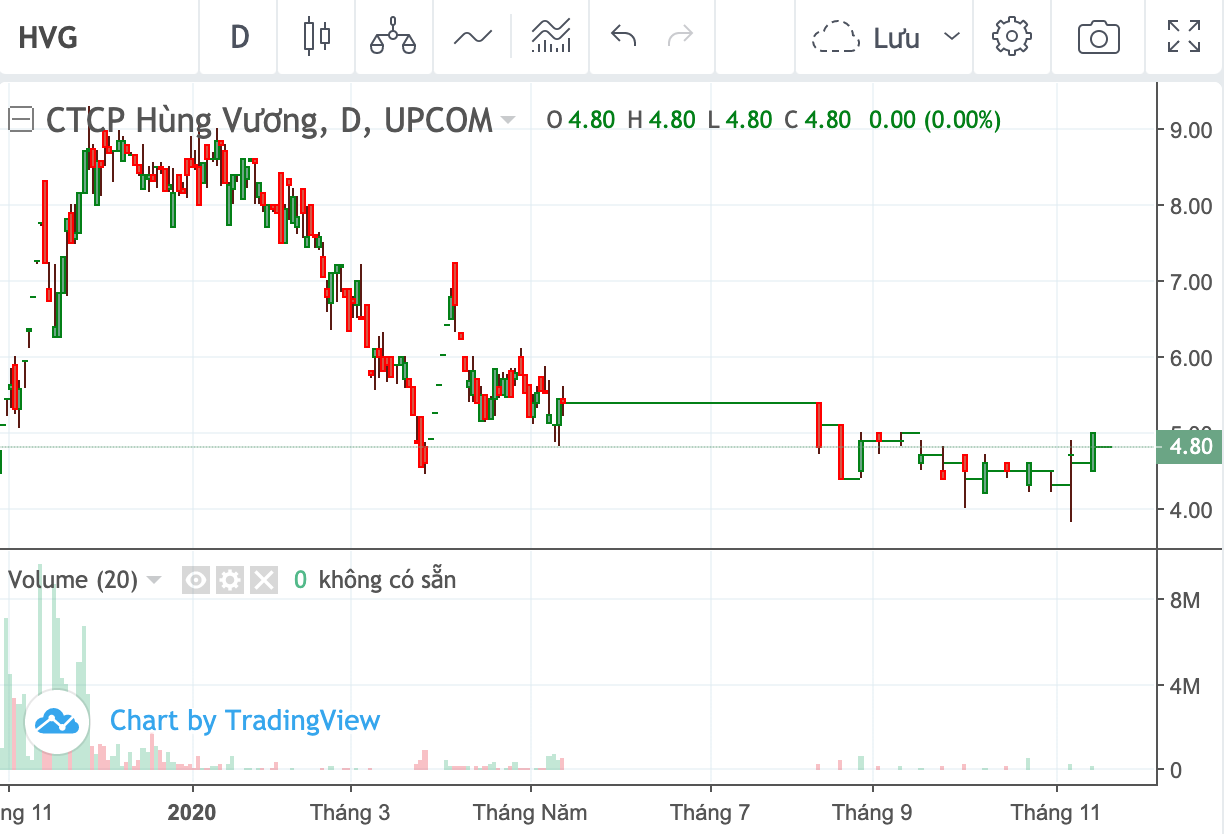Click the Tháng 3 time axis label
The image size is (1224, 834).
(x=350, y=812)
